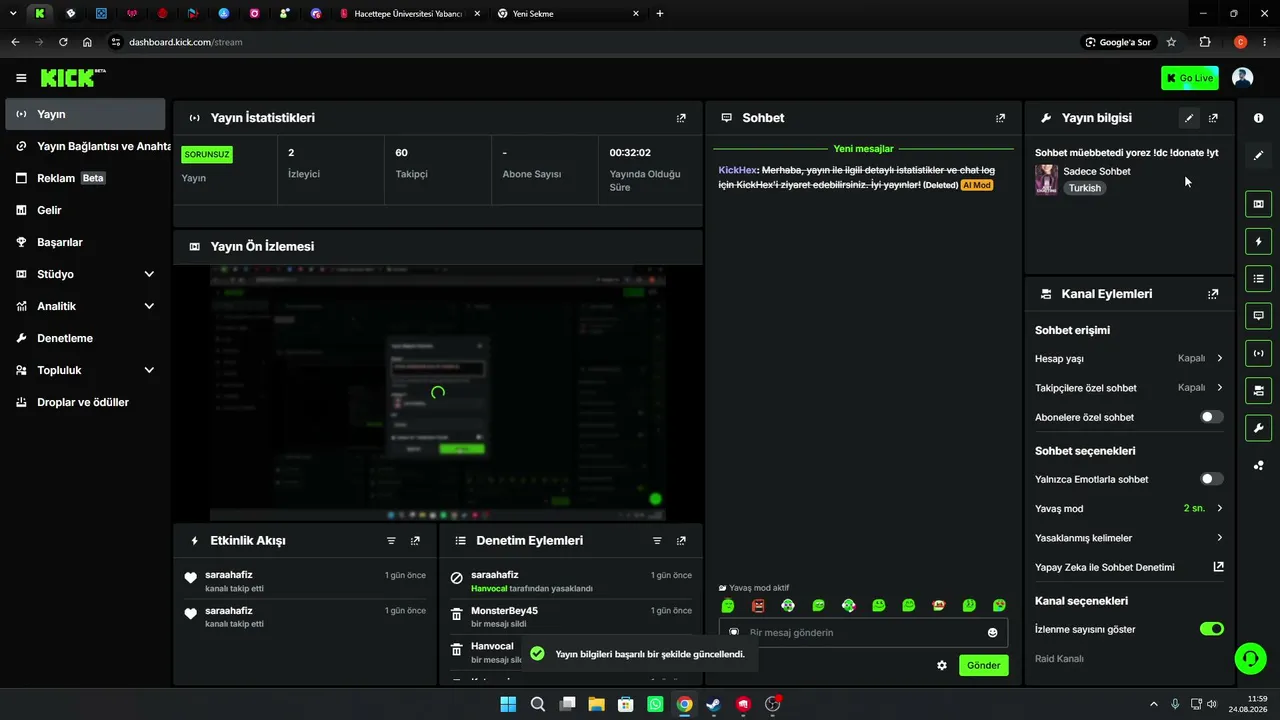Viewport: 1280px width, 720px height.
Task: Open chat settings gear next to Gönder
Action: click(x=941, y=665)
